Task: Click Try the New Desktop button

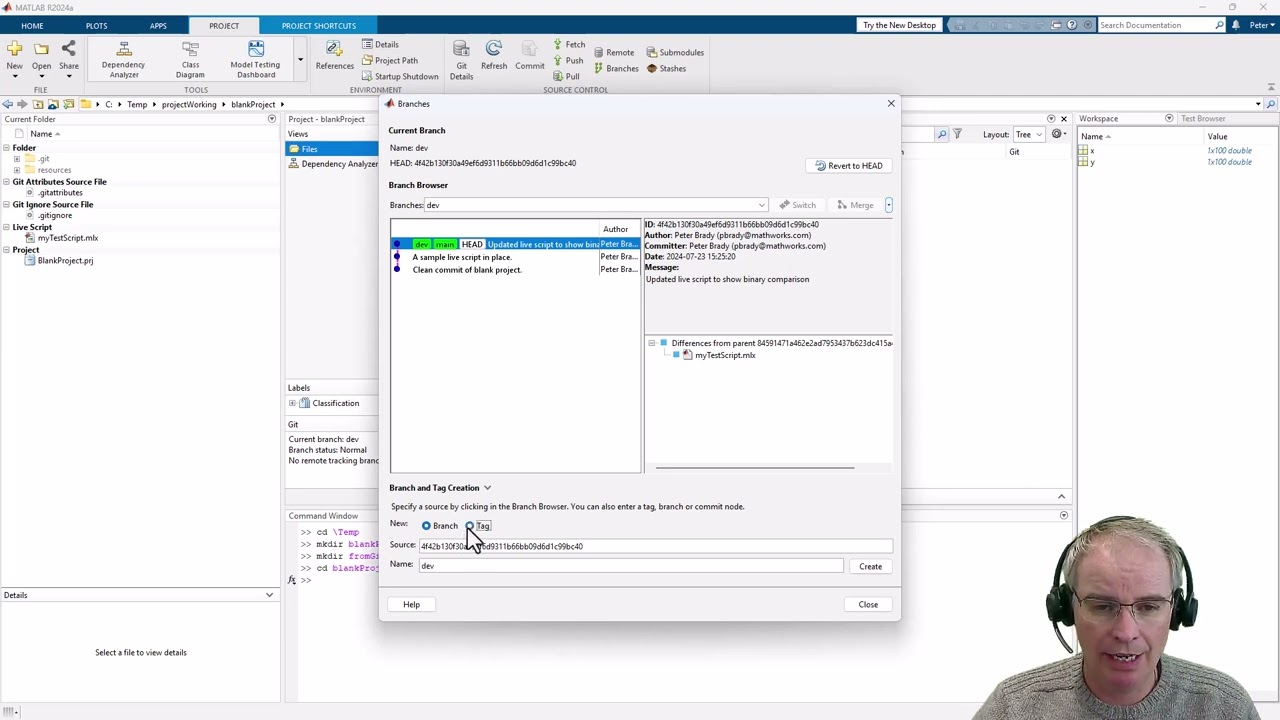Action: coord(899,25)
